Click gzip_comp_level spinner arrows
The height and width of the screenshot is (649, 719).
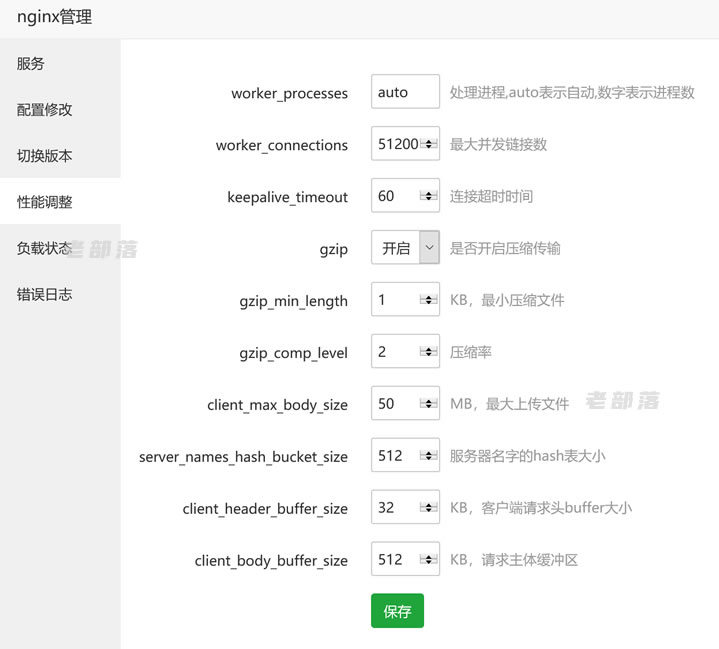pos(429,352)
